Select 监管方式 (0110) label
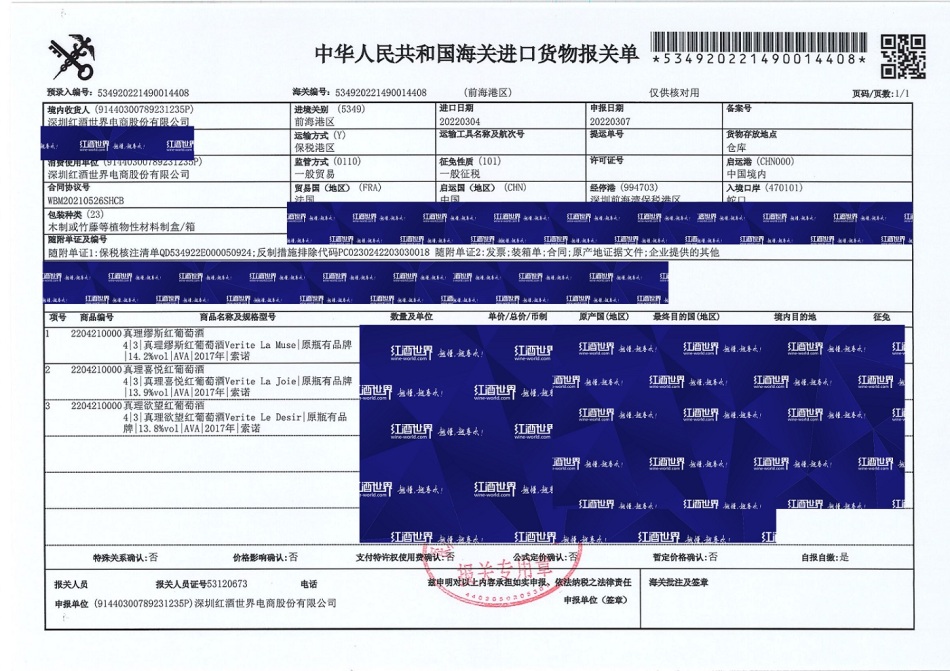 [x=327, y=162]
